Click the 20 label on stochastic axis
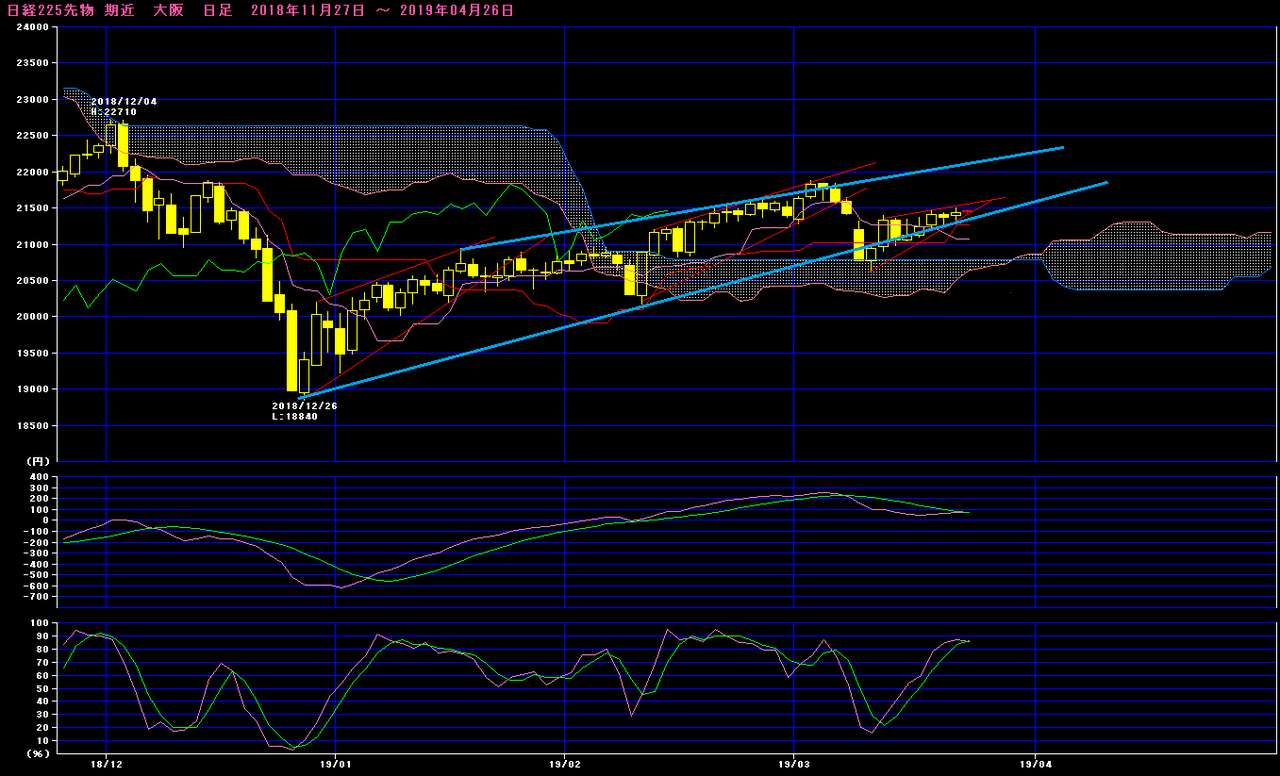This screenshot has width=1280, height=776. pyautogui.click(x=43, y=728)
